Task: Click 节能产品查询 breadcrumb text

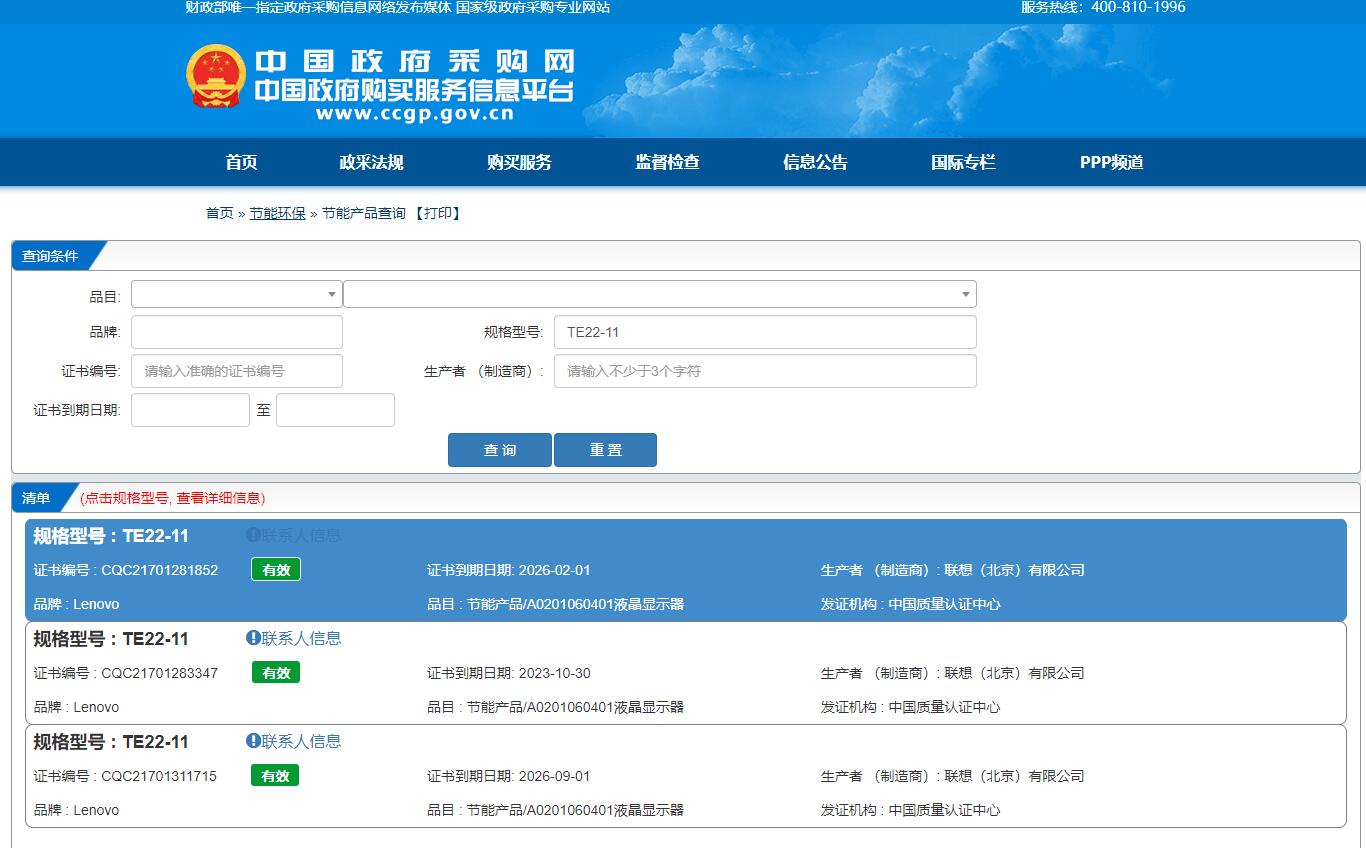Action: pos(364,213)
